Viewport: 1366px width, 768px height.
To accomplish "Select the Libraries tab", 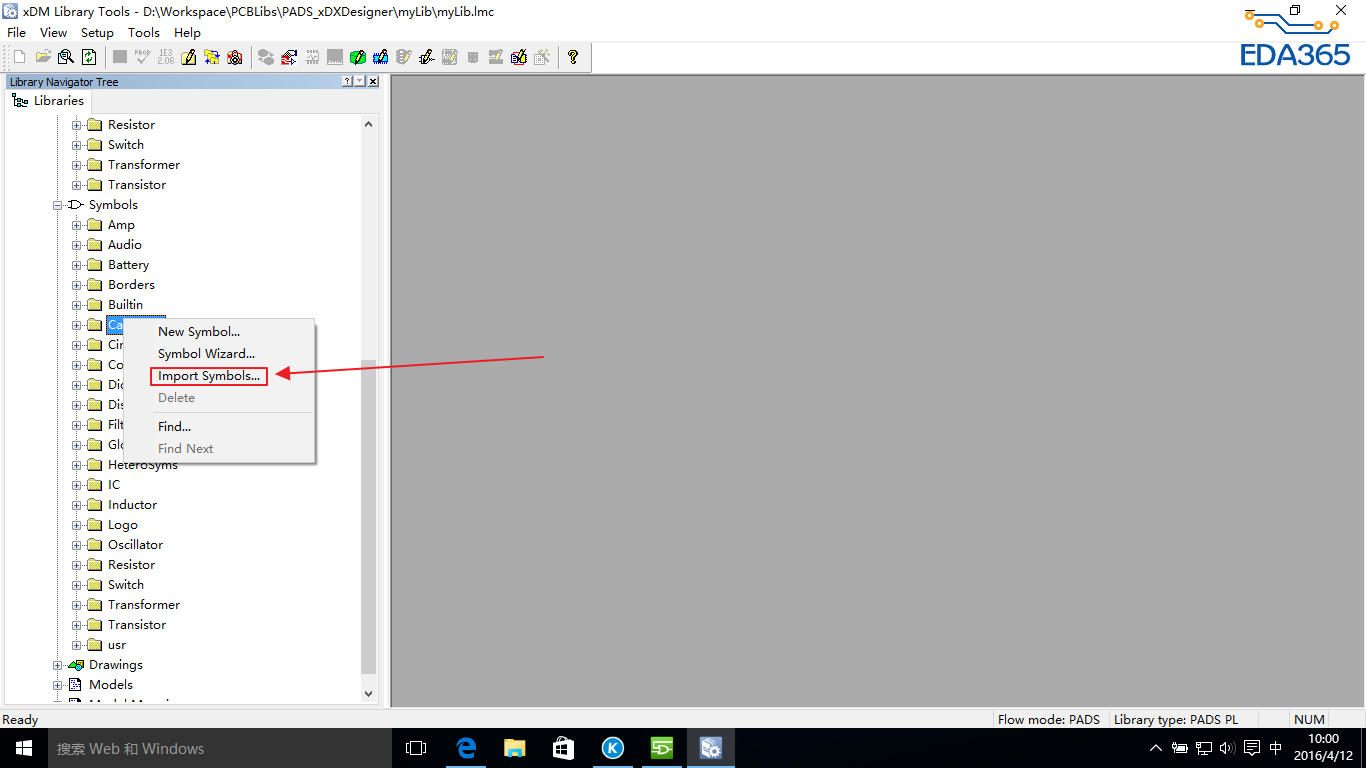I will pyautogui.click(x=48, y=101).
